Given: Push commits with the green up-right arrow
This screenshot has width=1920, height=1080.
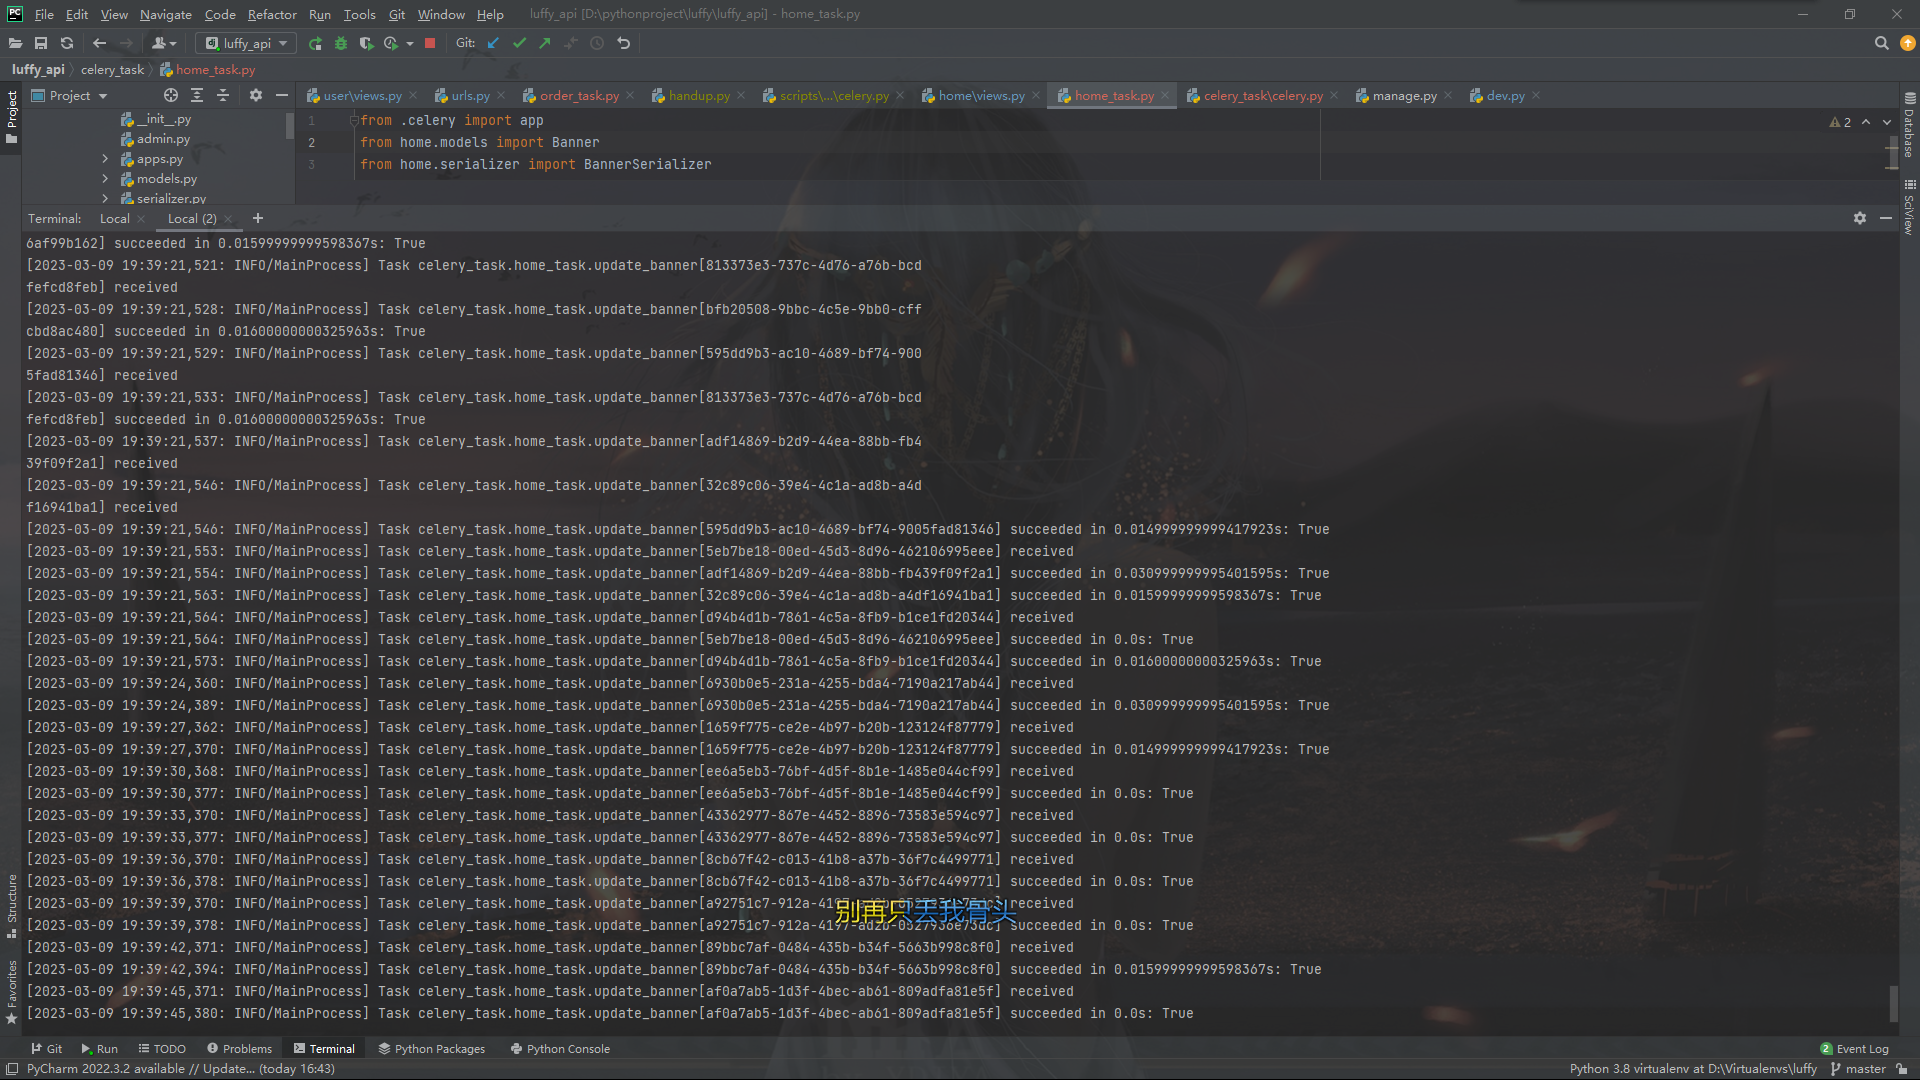Looking at the screenshot, I should (545, 43).
